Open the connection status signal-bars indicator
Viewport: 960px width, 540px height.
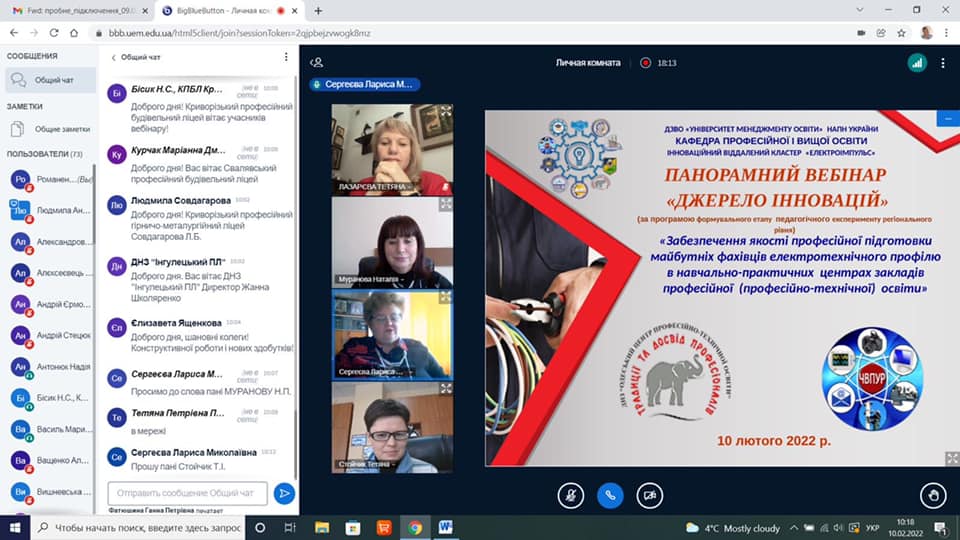[x=916, y=62]
